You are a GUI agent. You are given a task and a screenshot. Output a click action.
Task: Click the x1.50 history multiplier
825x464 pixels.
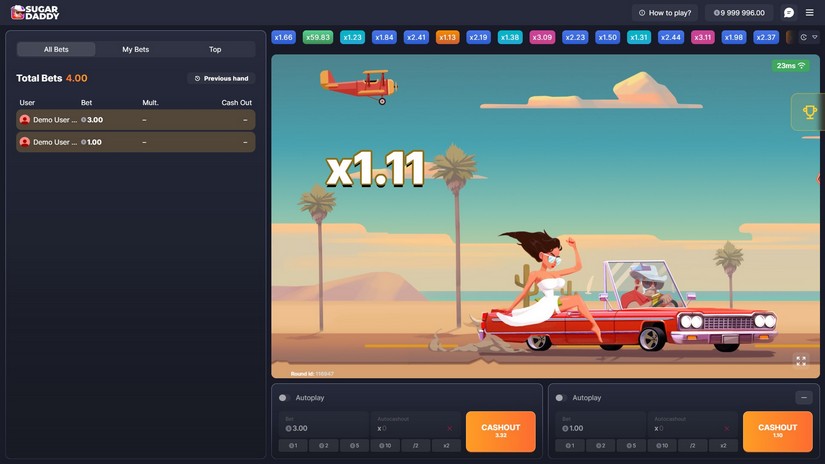click(x=607, y=37)
